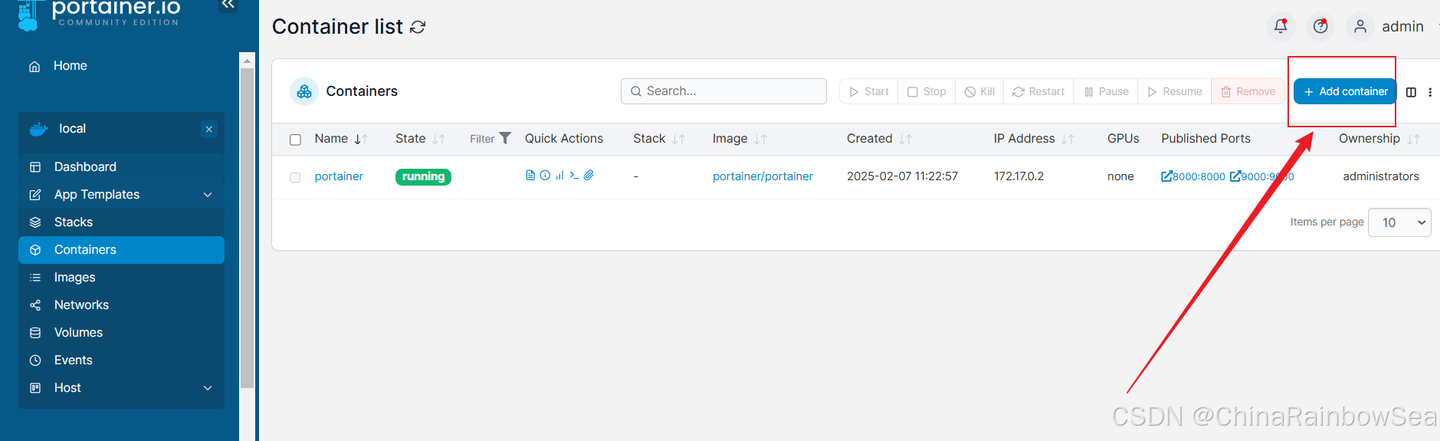Open the help question-mark icon
The height and width of the screenshot is (441, 1440).
coord(1321,27)
